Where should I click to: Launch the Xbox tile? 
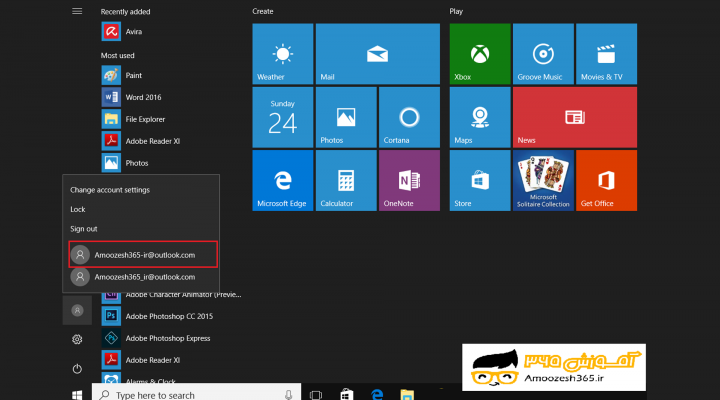(480, 54)
